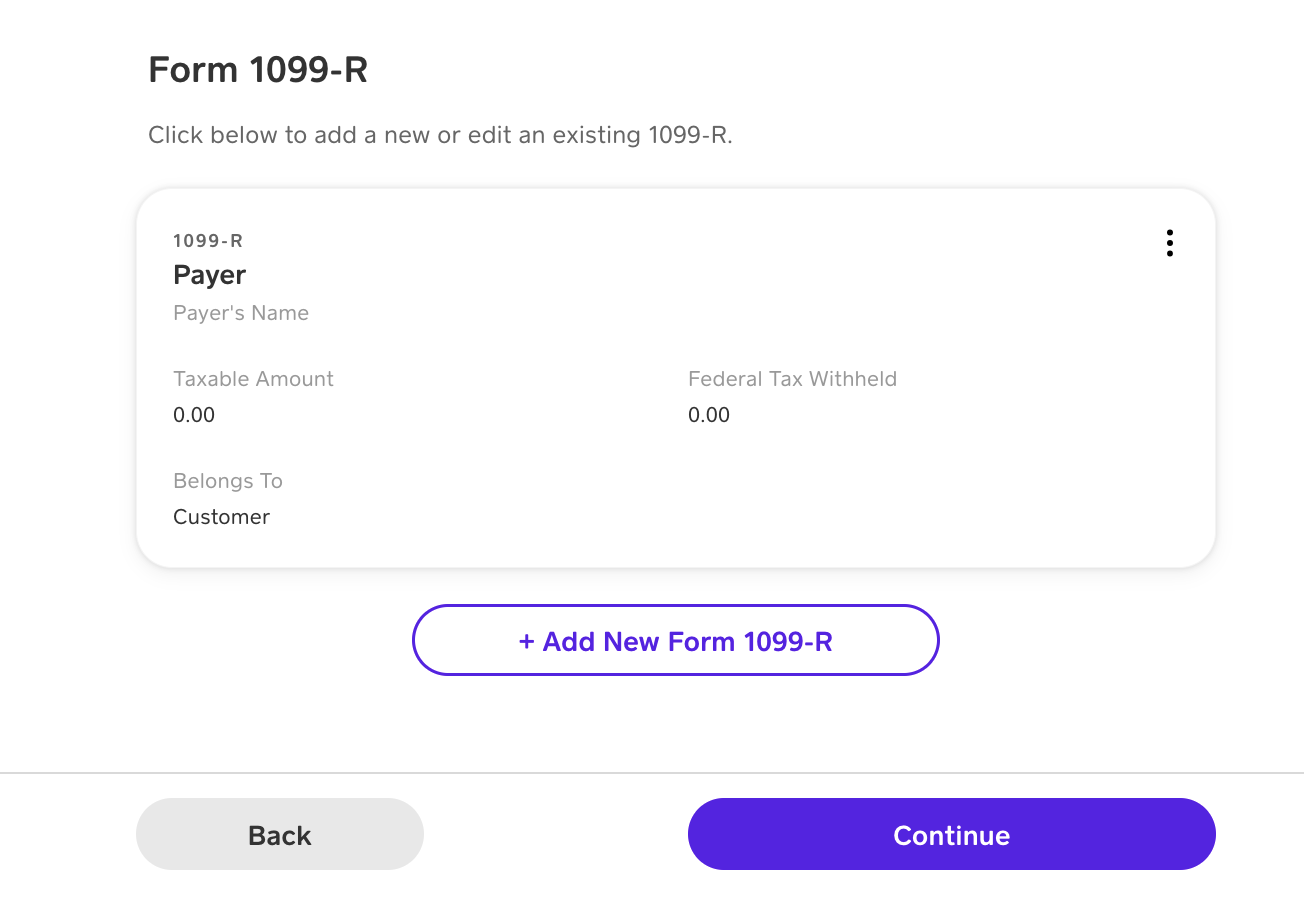1304x924 pixels.
Task: Click the Payer's Name placeholder text
Action: (x=241, y=313)
